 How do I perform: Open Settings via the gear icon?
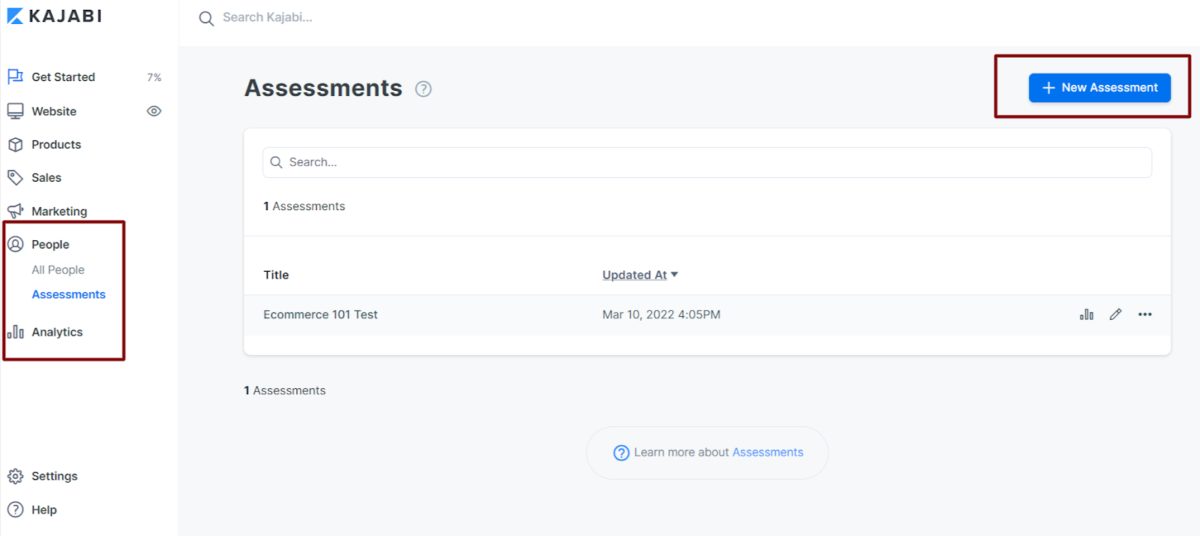[15, 476]
